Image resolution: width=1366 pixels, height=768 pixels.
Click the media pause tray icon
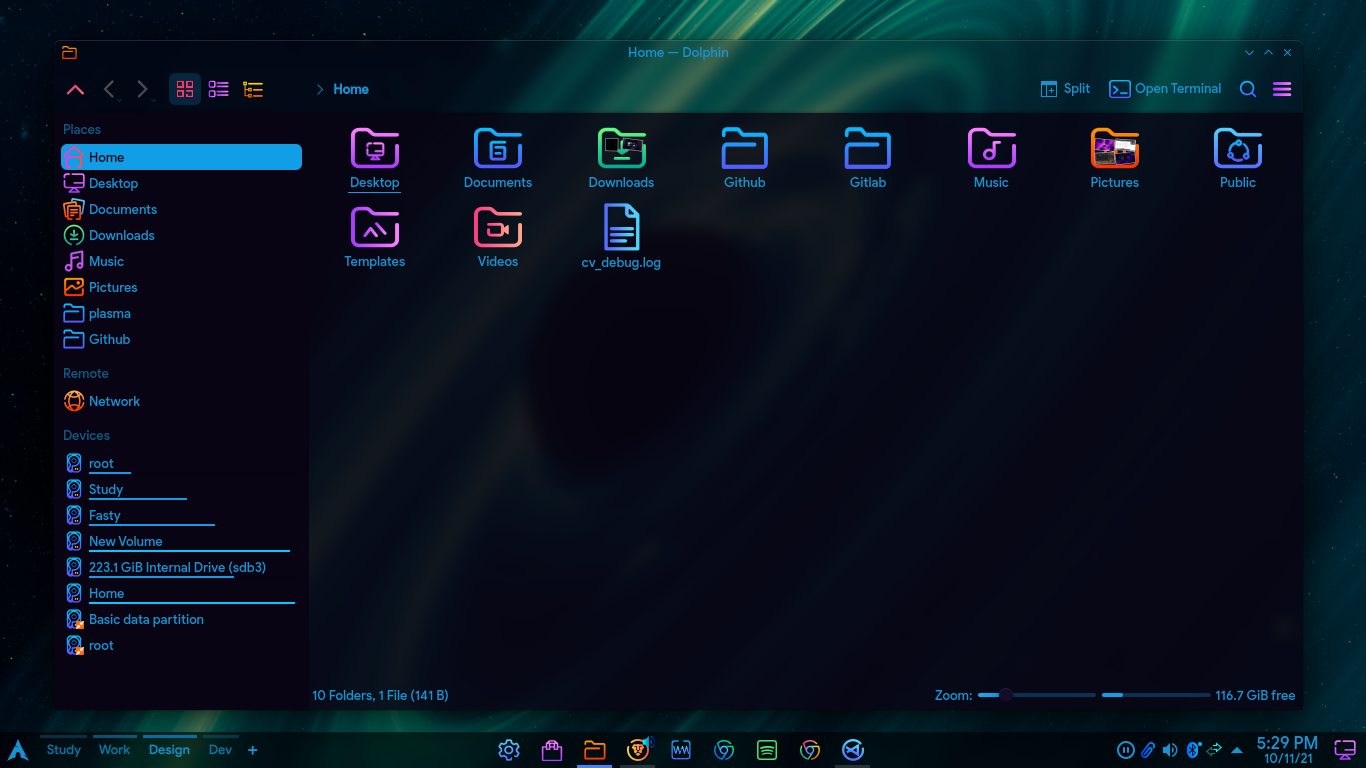[1126, 750]
